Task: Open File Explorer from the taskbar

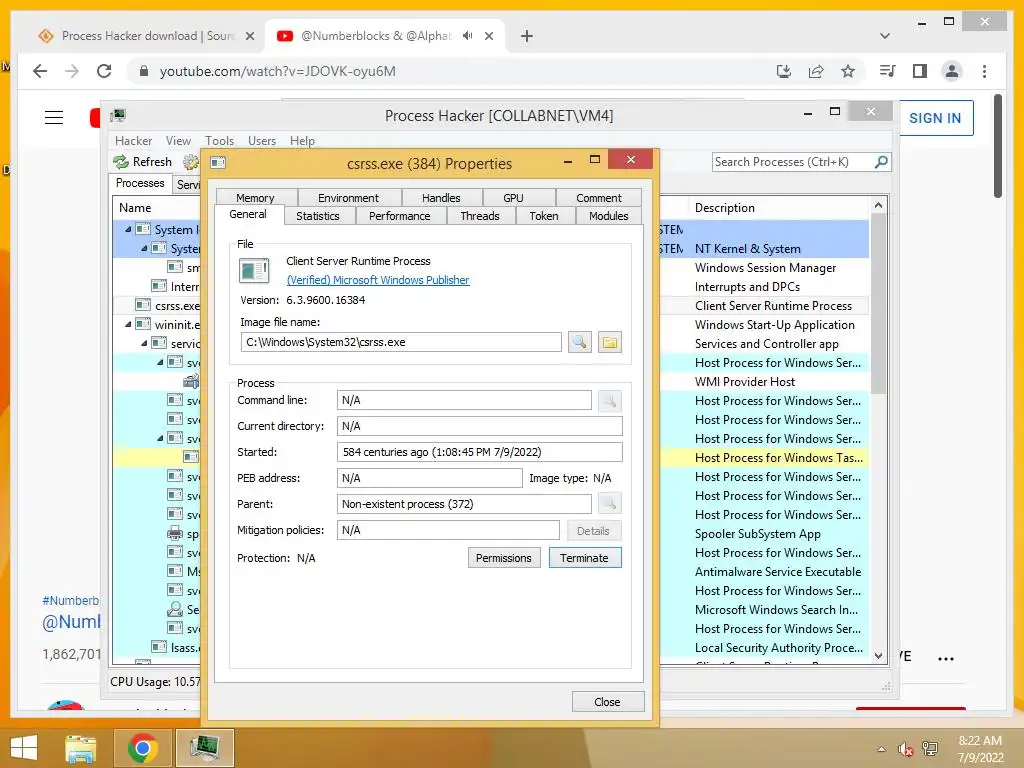Action: pos(80,748)
